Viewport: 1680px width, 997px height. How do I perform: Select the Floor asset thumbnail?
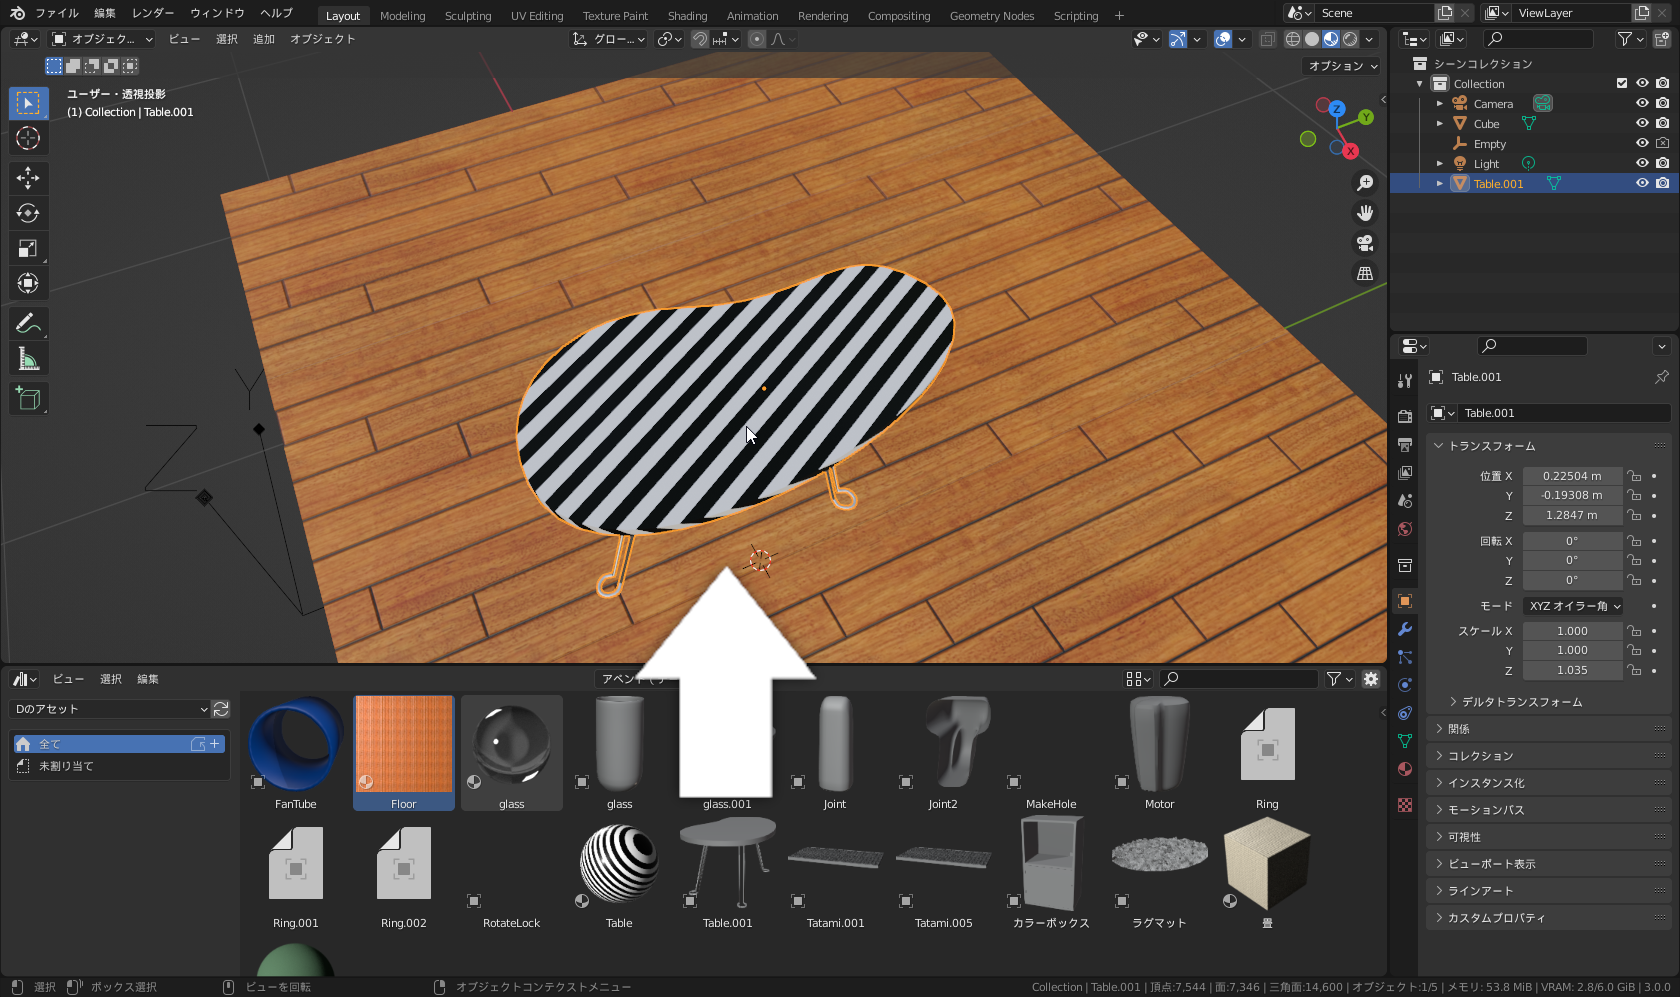[404, 753]
